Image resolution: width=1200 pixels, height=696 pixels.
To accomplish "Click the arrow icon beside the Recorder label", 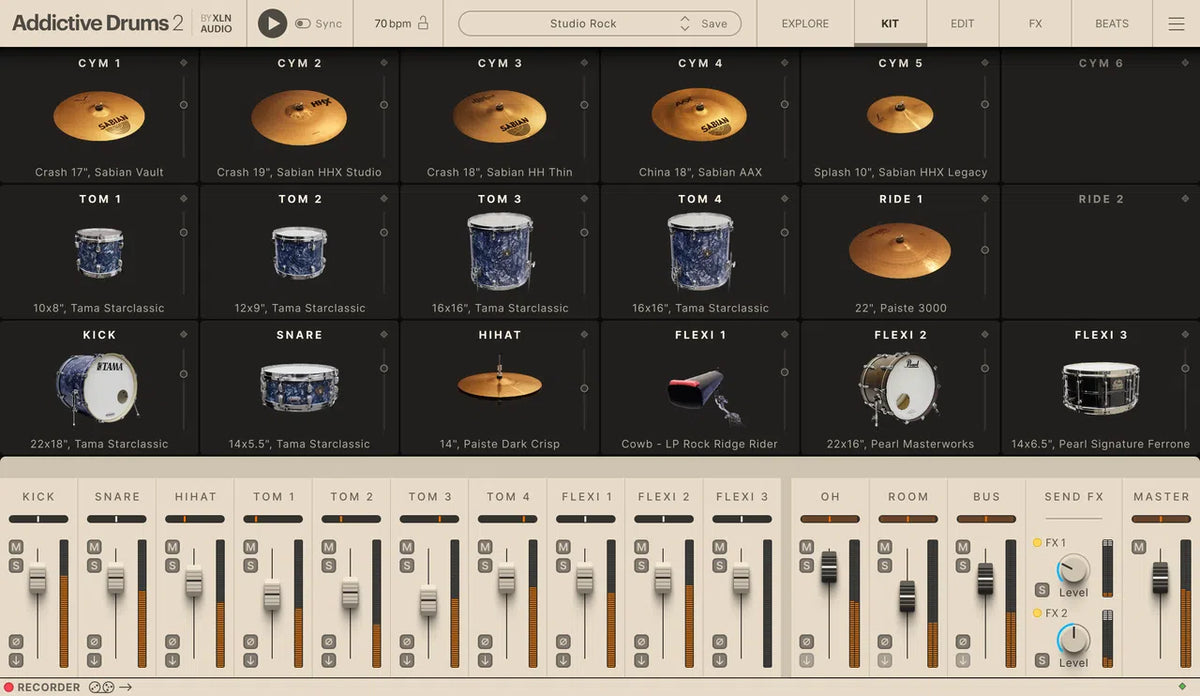I will [126, 687].
